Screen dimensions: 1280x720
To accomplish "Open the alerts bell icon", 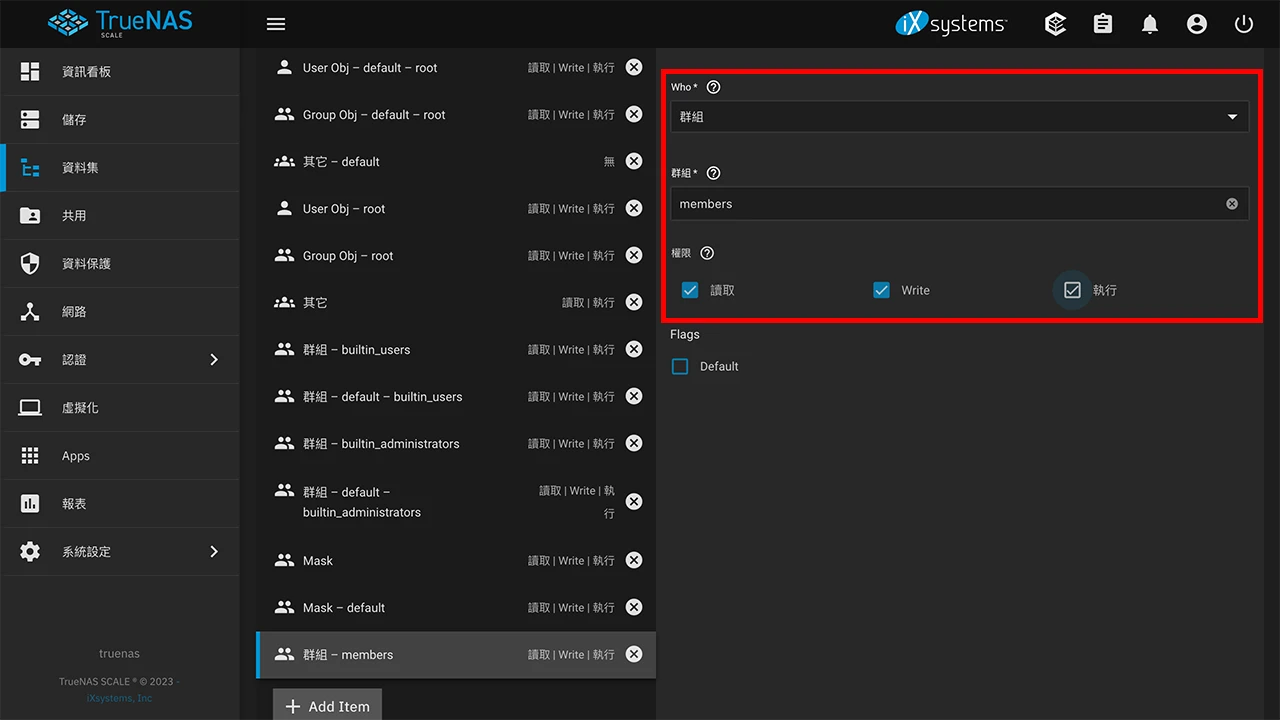I will [x=1150, y=24].
